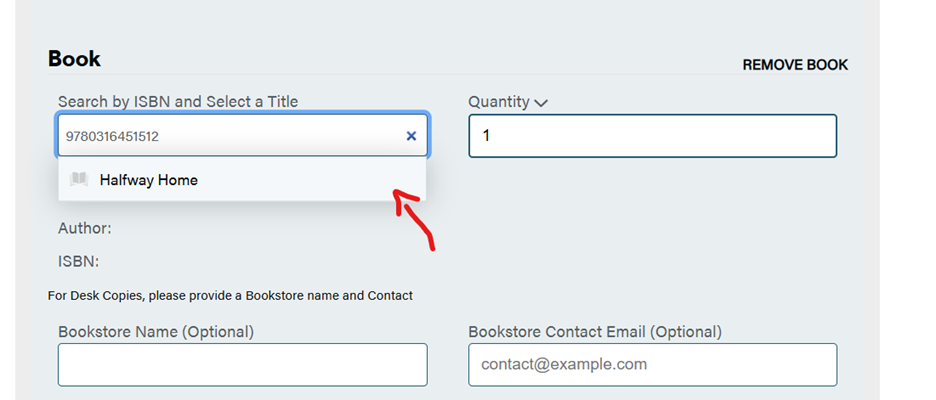Click into the Quantity input field
This screenshot has width=936, height=400.
click(652, 136)
